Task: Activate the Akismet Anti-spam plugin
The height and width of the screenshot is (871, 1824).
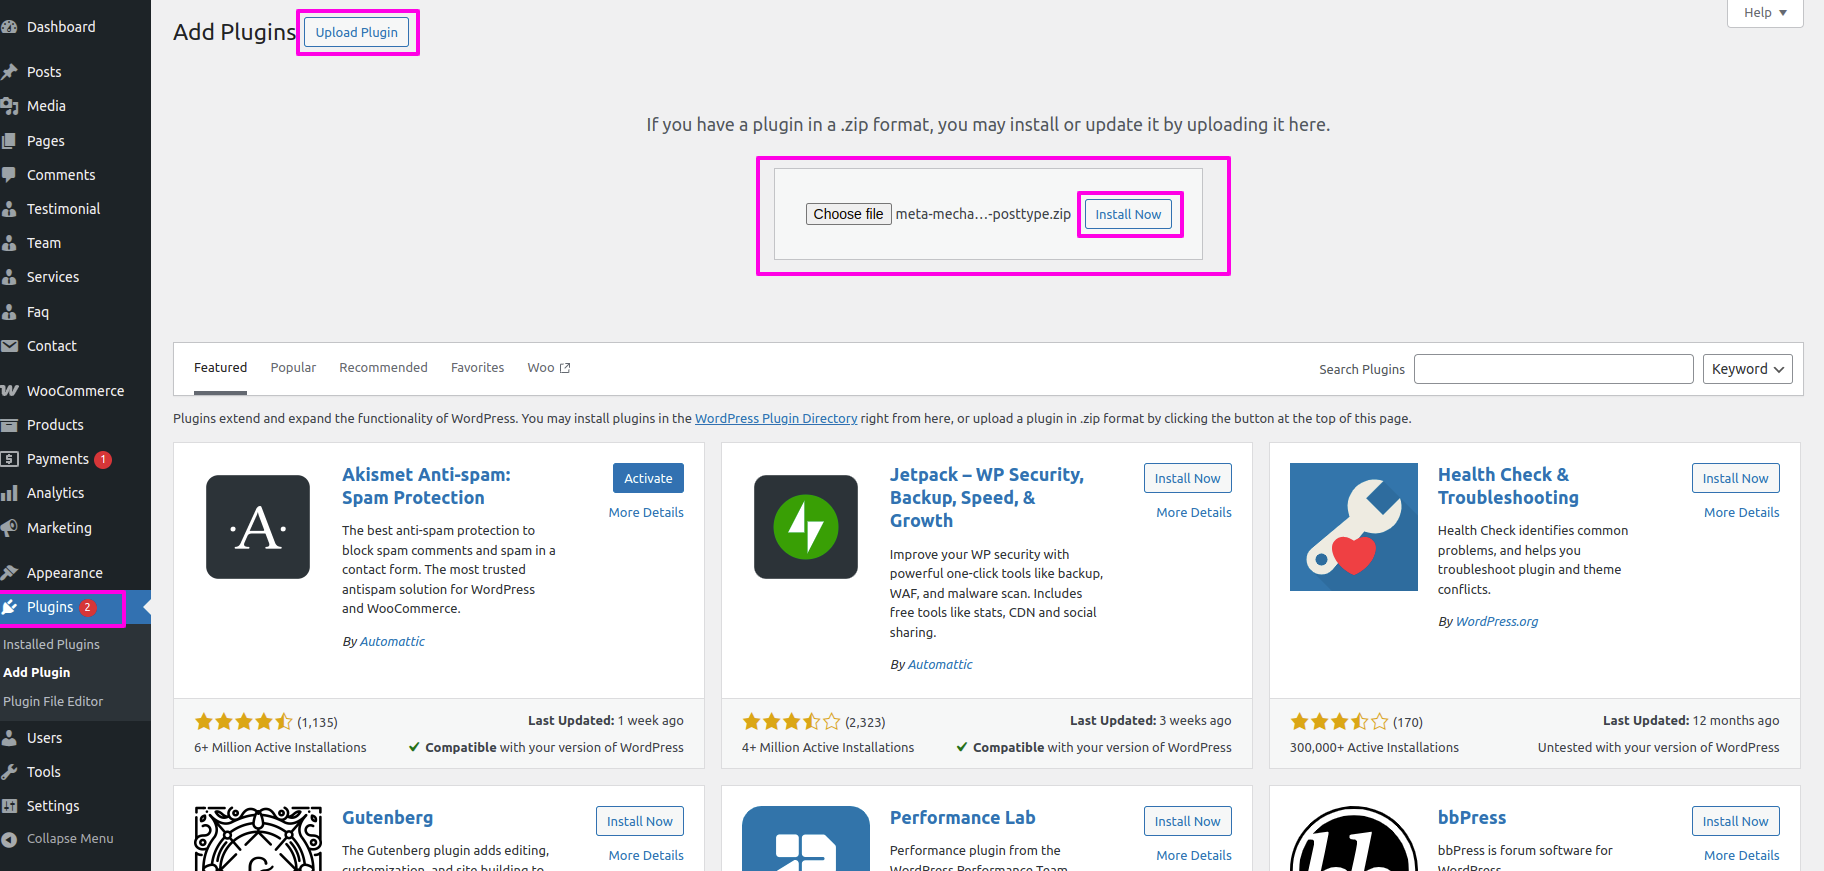Action: tap(648, 478)
